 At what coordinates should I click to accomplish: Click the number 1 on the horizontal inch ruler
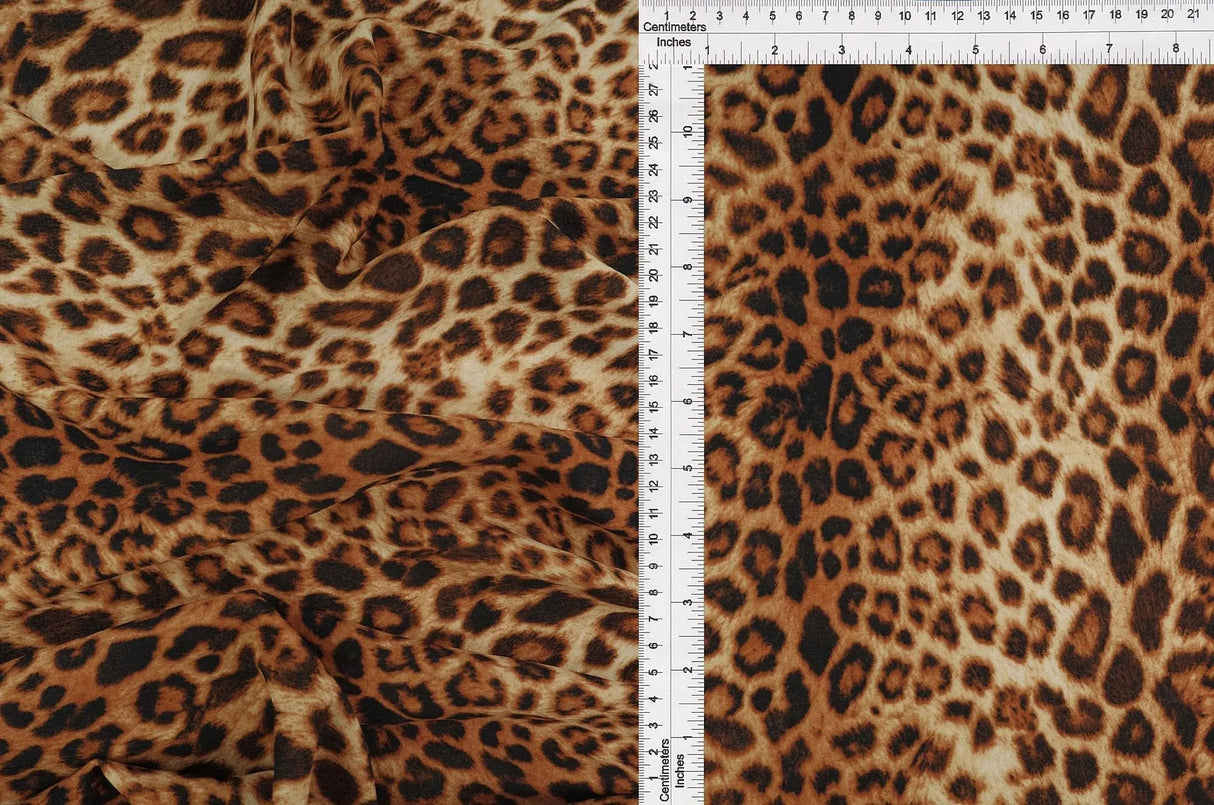706,47
